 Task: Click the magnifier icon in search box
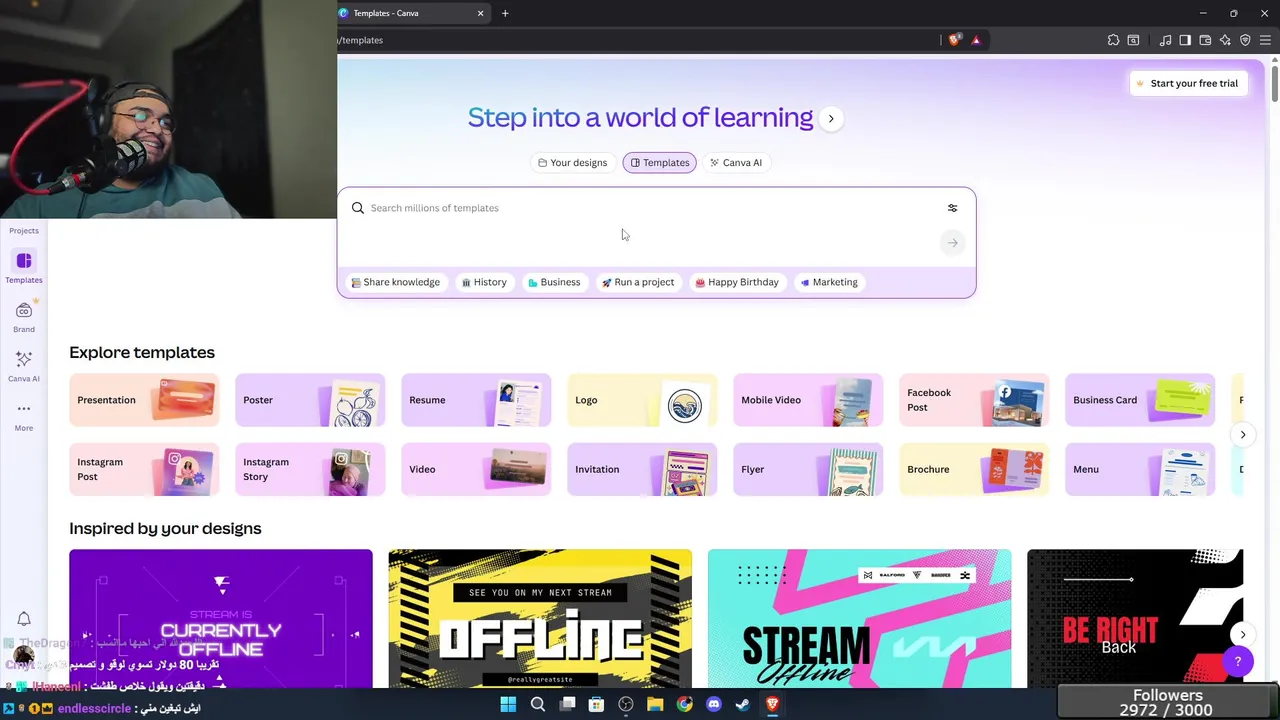point(358,208)
